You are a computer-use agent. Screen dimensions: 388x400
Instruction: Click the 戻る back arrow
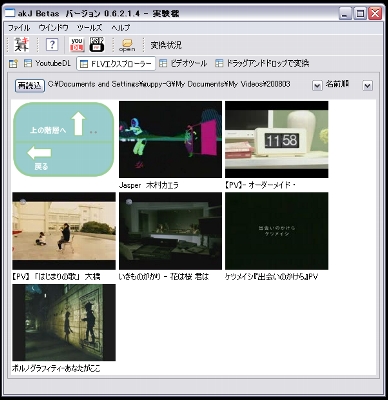point(39,153)
